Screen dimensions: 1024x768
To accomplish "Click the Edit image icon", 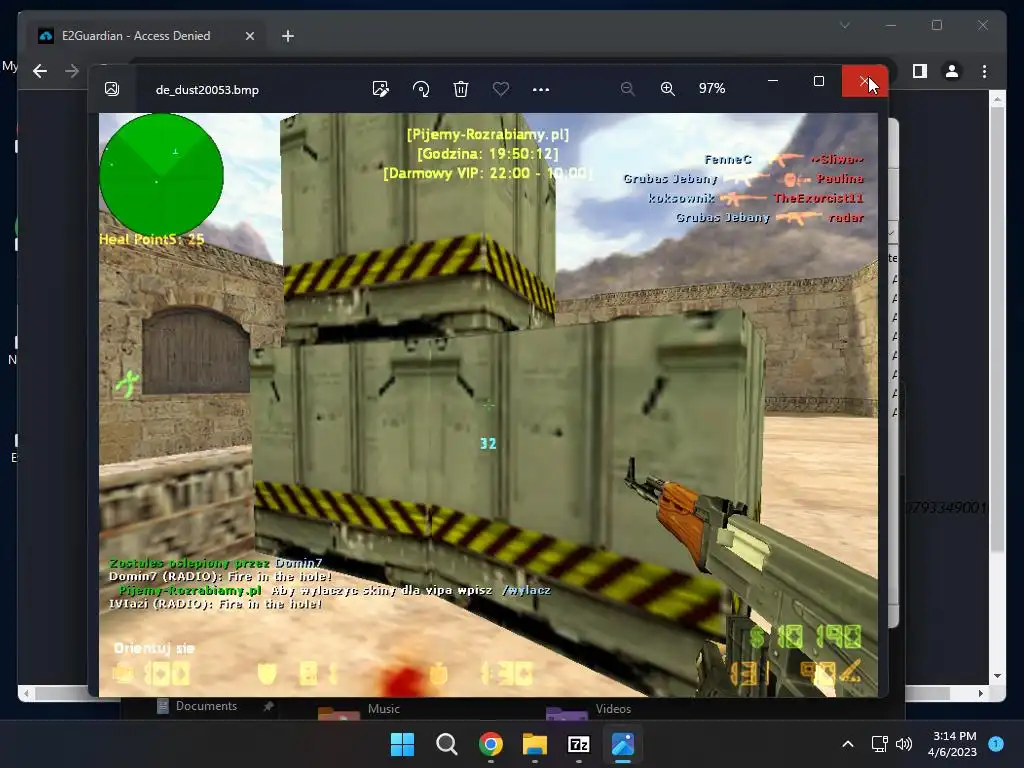I will point(380,89).
